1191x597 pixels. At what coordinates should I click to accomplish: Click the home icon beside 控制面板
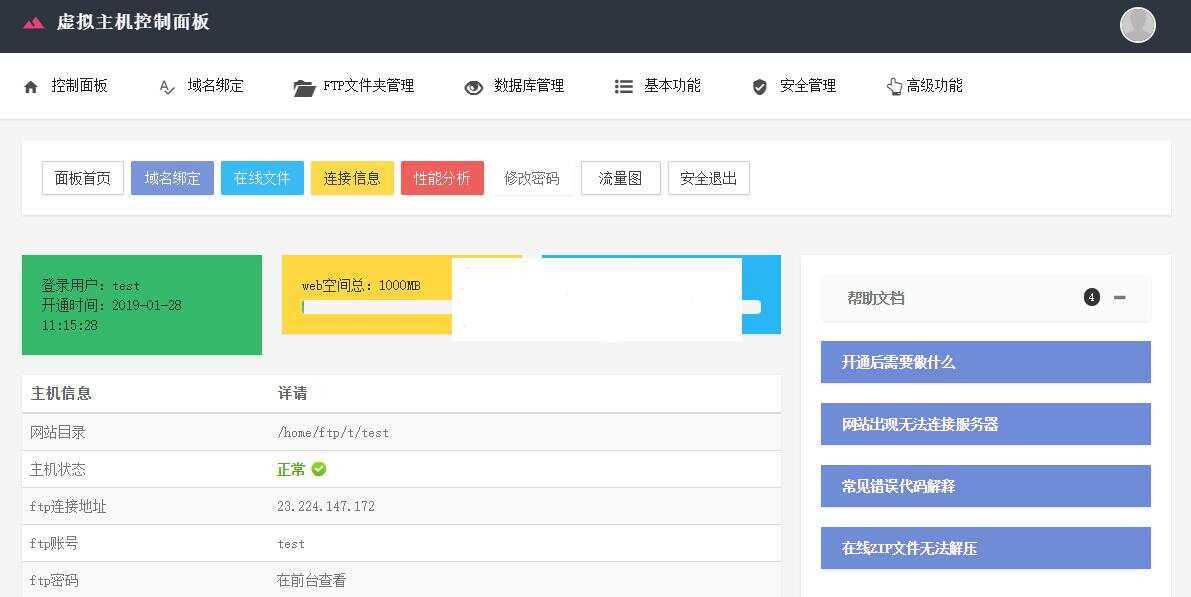31,86
